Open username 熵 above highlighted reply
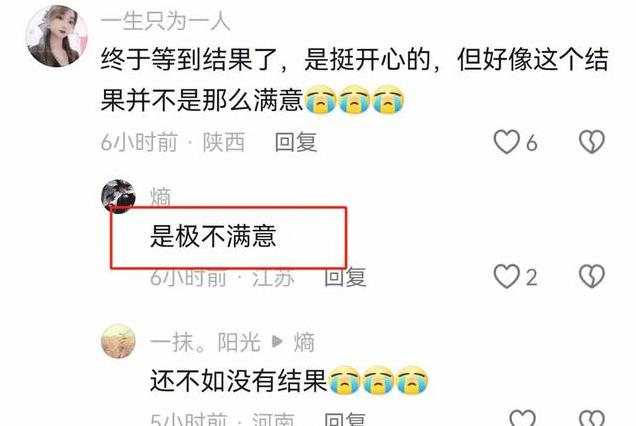This screenshot has height=426, width=636. pos(161,197)
